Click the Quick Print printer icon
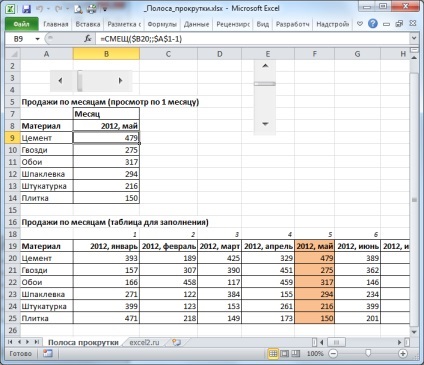Screen dimensions: 424x365 (91, 9)
